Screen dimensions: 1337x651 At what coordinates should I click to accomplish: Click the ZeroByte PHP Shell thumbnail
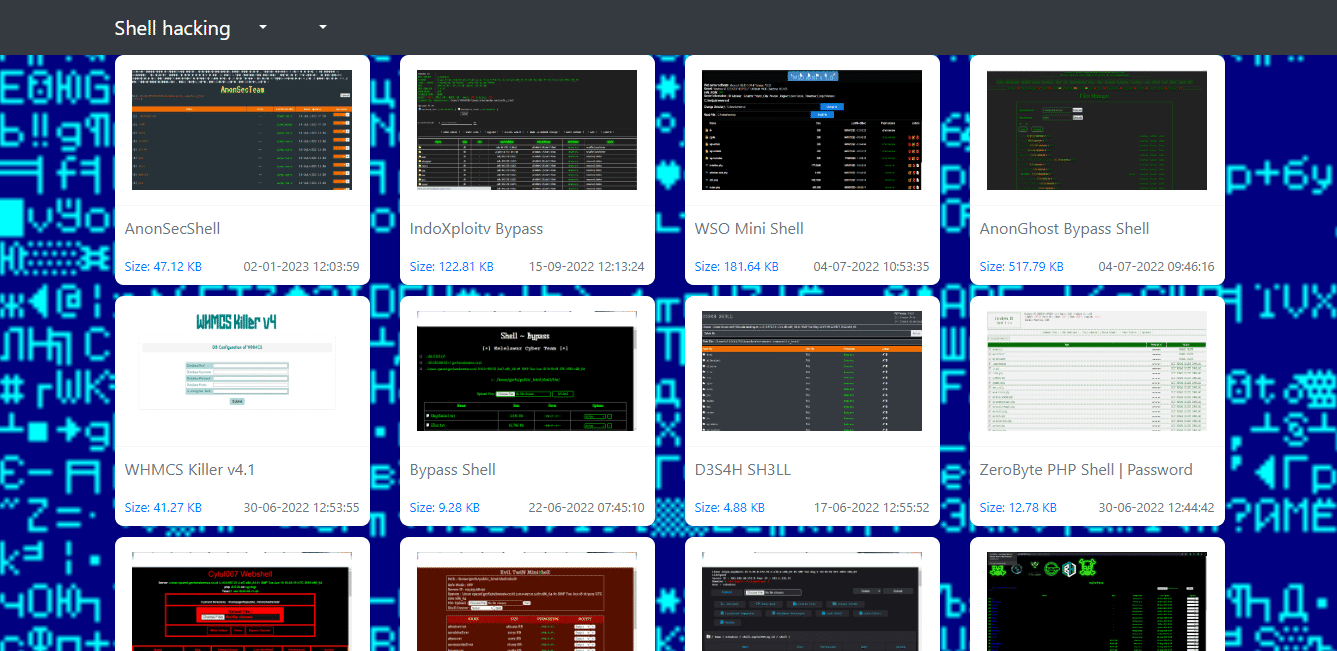tap(1097, 371)
